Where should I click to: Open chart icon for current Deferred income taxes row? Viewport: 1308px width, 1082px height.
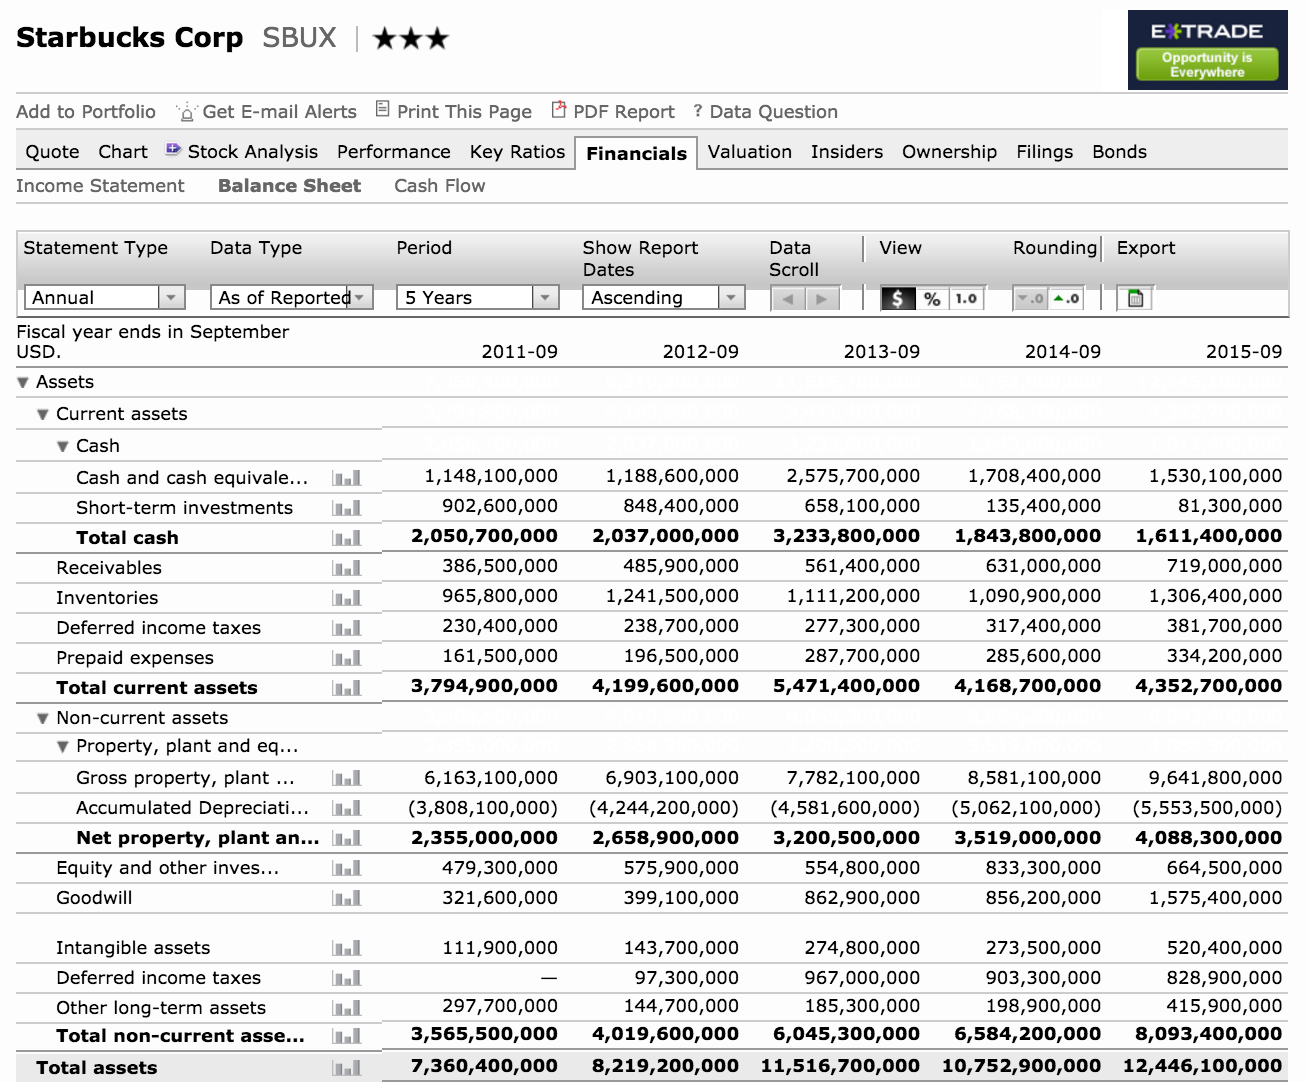point(347,628)
